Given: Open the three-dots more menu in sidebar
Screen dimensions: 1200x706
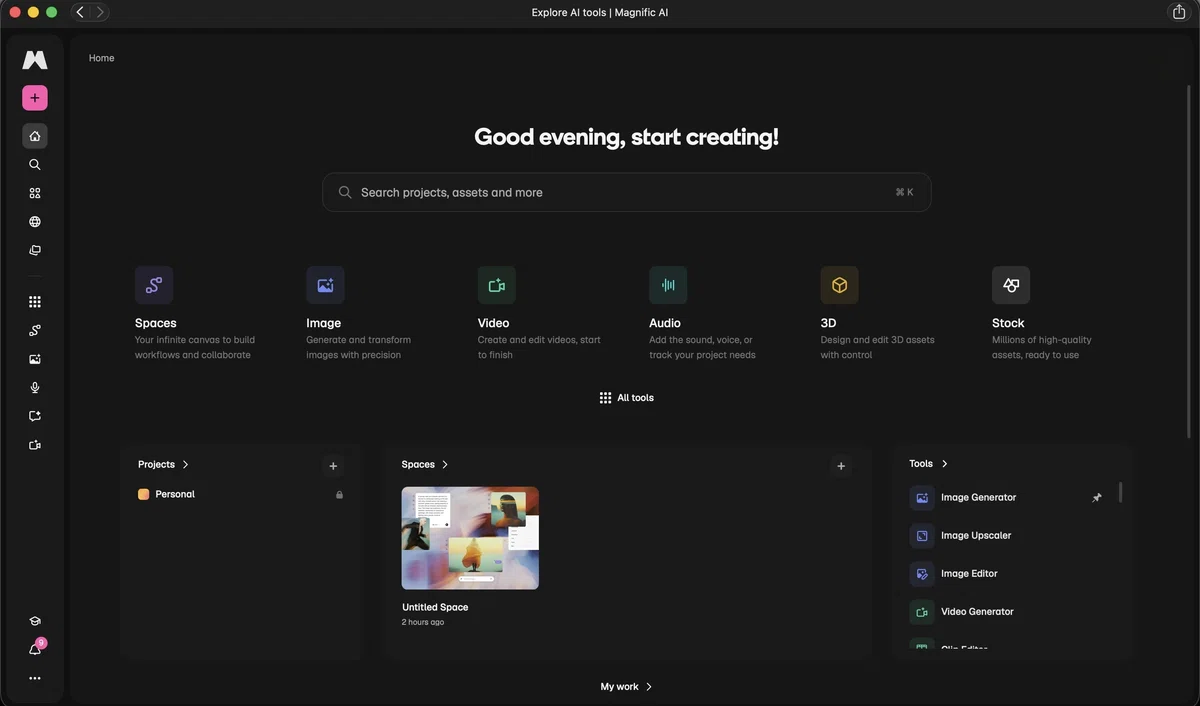Looking at the screenshot, I should pyautogui.click(x=35, y=678).
